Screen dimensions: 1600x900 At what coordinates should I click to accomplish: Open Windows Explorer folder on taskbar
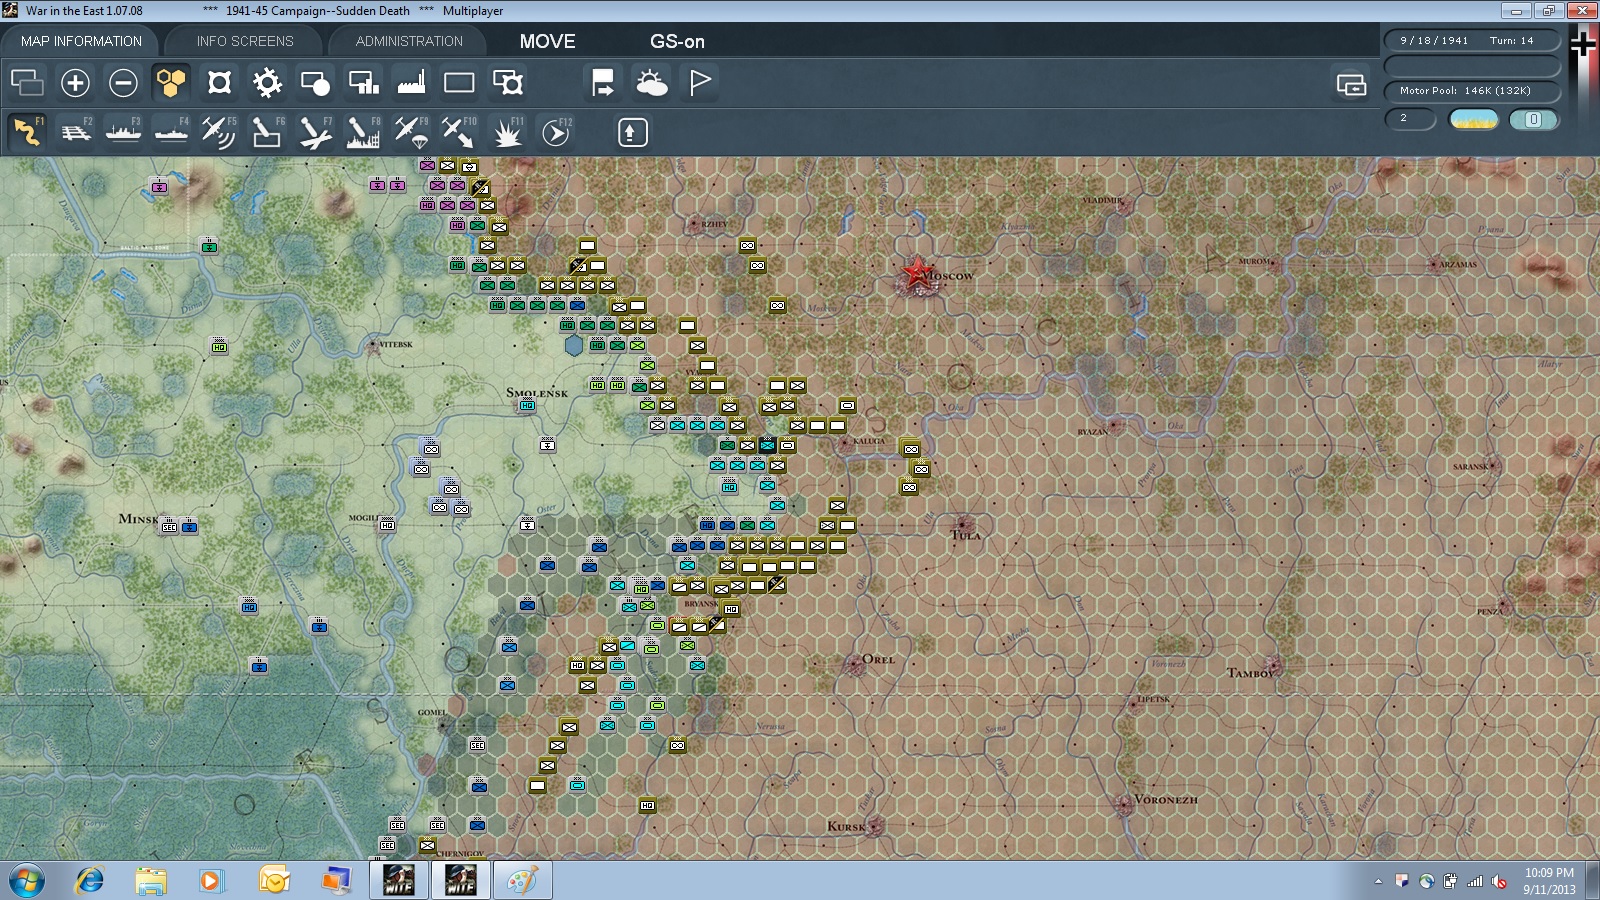[151, 881]
